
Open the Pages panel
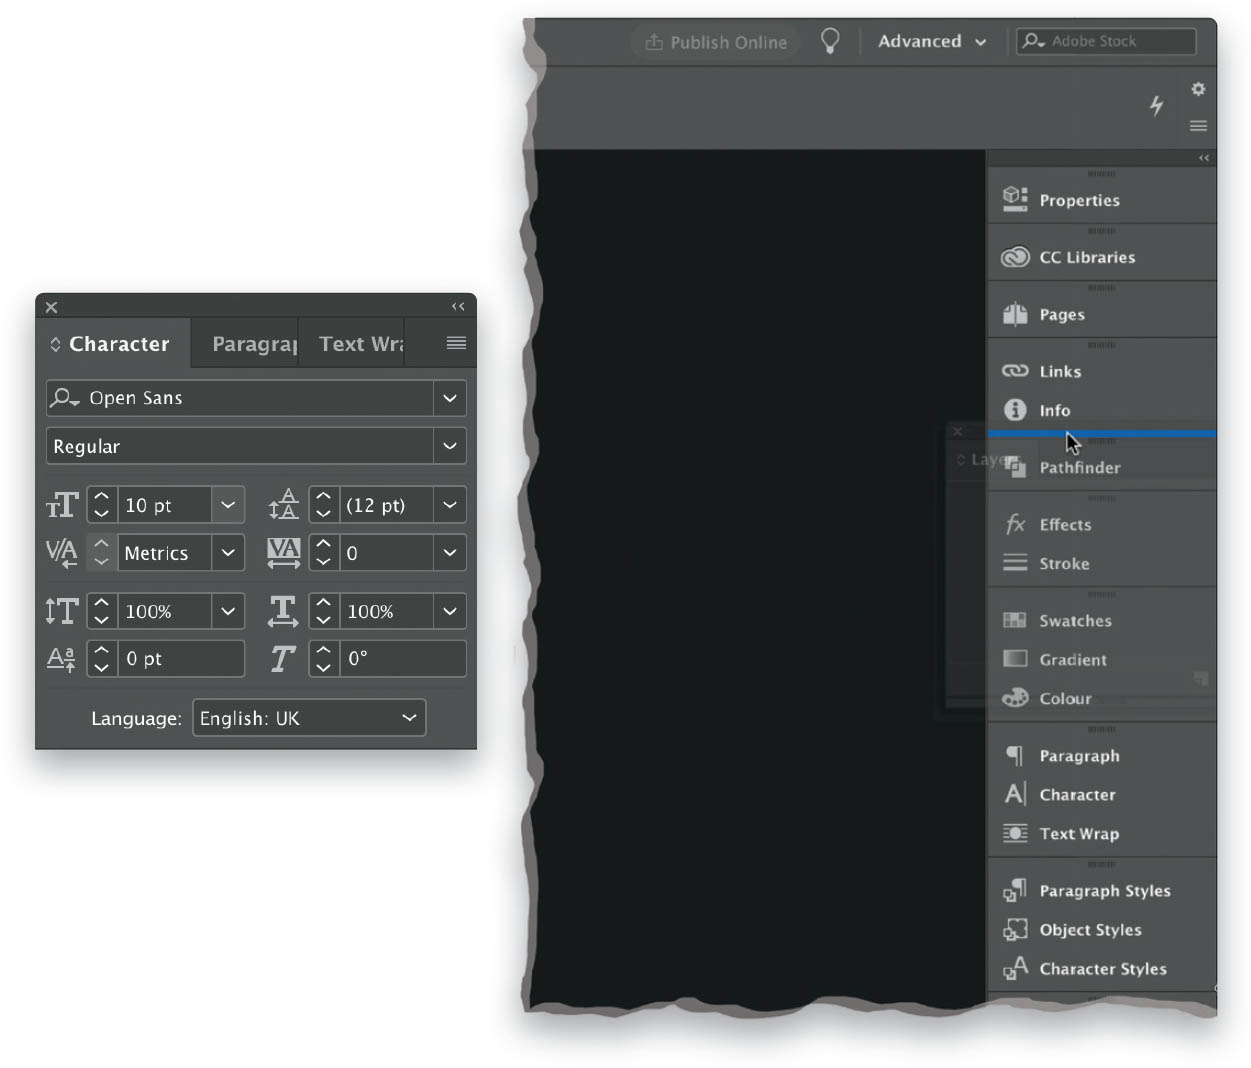[x=1062, y=314]
